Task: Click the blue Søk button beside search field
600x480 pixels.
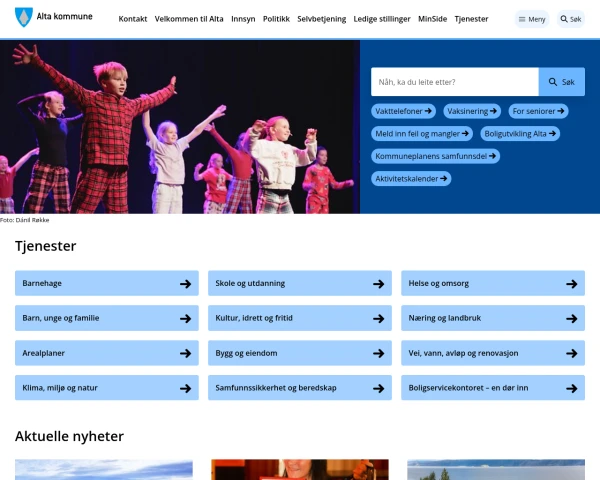Action: 562,82
